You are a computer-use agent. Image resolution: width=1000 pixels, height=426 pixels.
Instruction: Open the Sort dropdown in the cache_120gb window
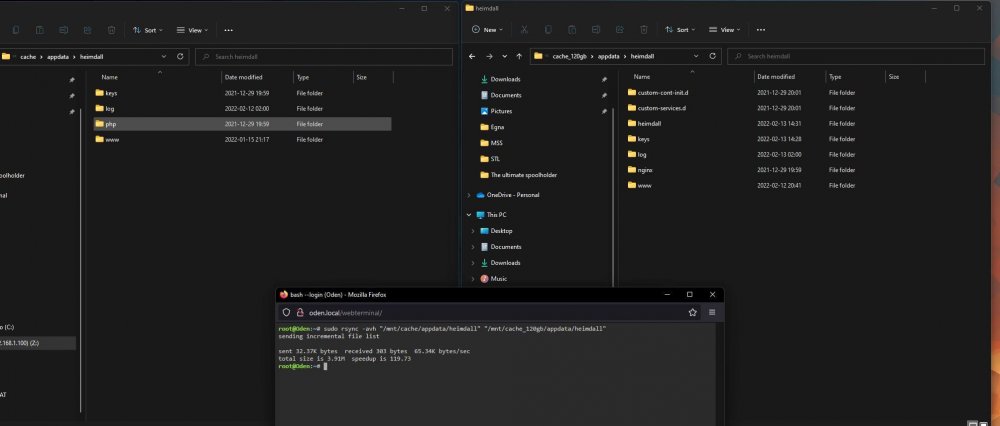point(680,29)
